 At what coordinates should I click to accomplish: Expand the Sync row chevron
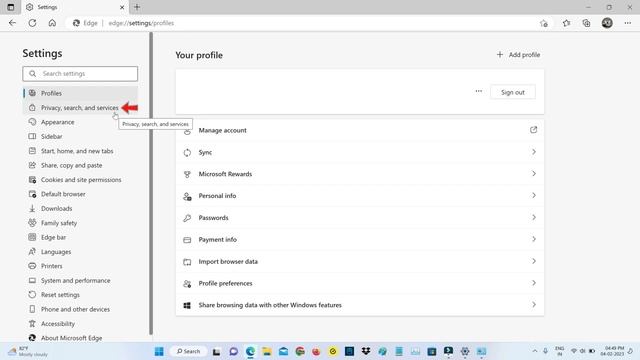534,152
